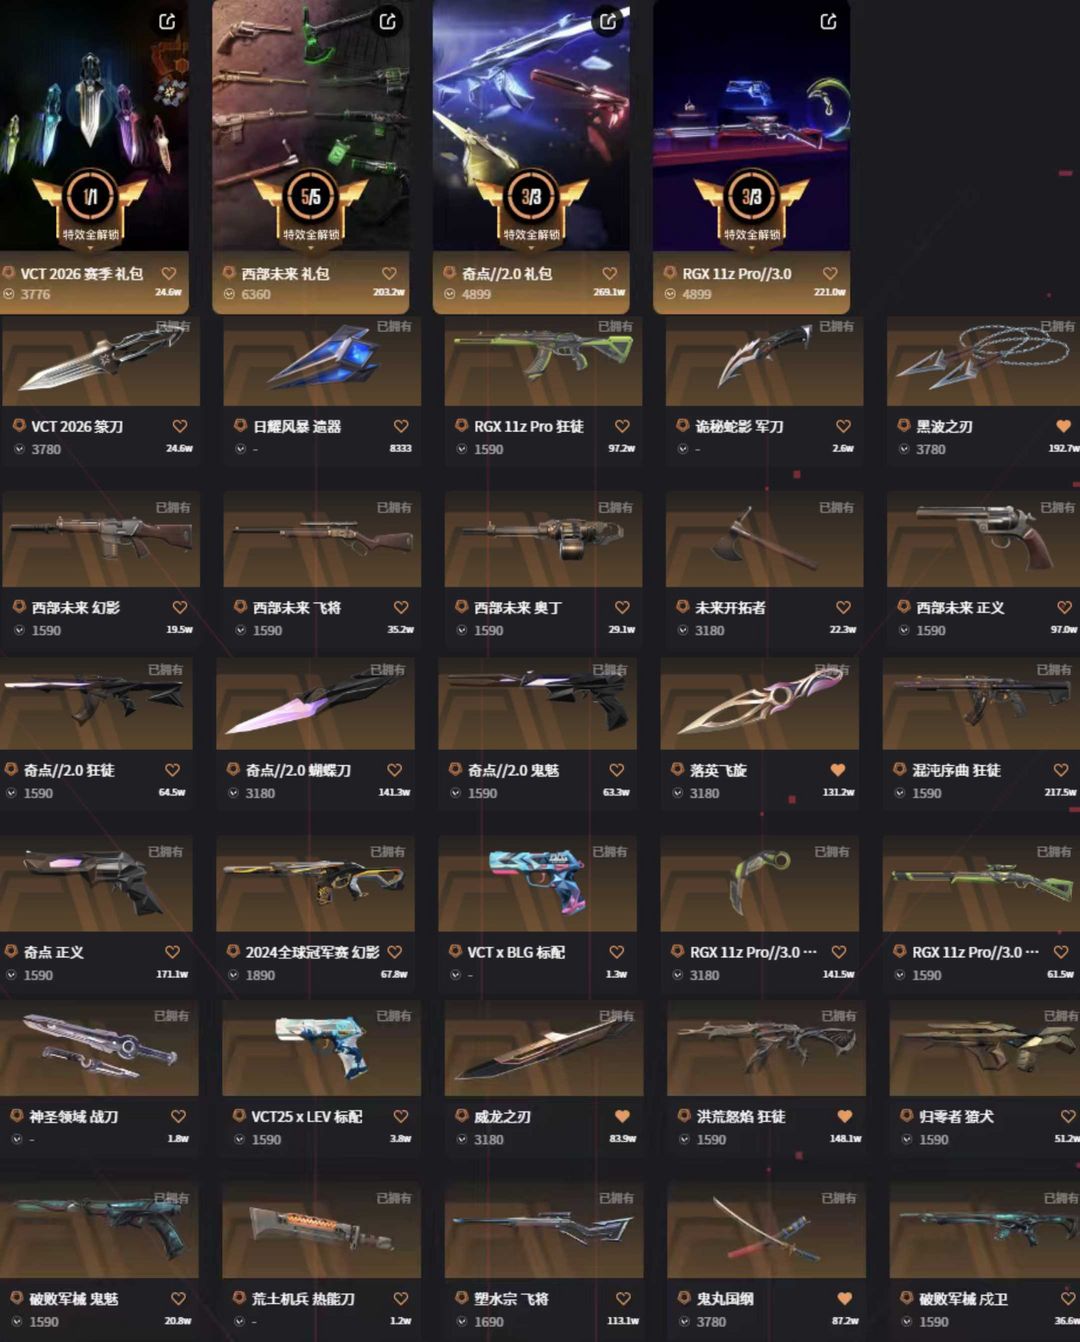Click share icon on 西部未来礼包 bundle

point(388,21)
